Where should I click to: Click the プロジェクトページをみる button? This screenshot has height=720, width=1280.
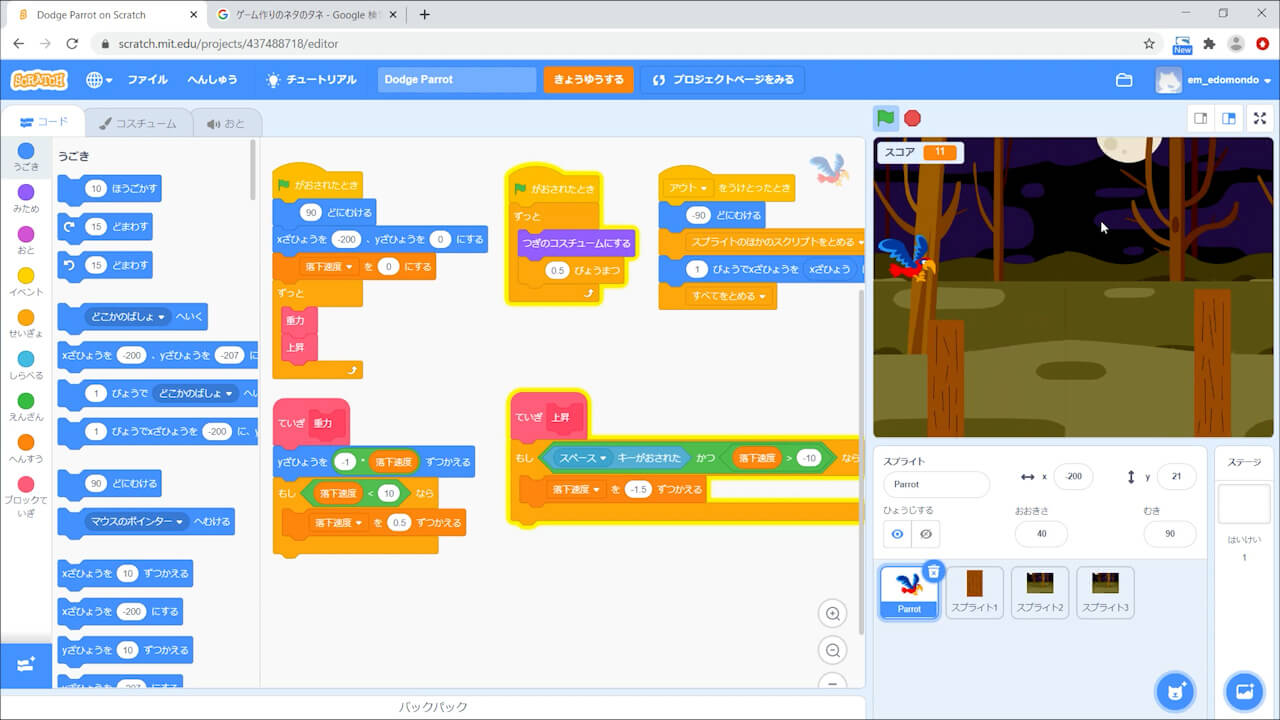(723, 80)
